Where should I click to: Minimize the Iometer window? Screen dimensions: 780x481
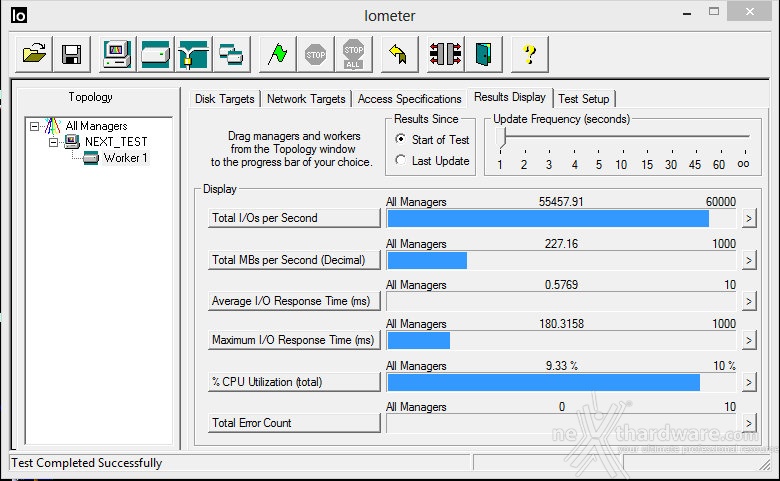click(687, 12)
